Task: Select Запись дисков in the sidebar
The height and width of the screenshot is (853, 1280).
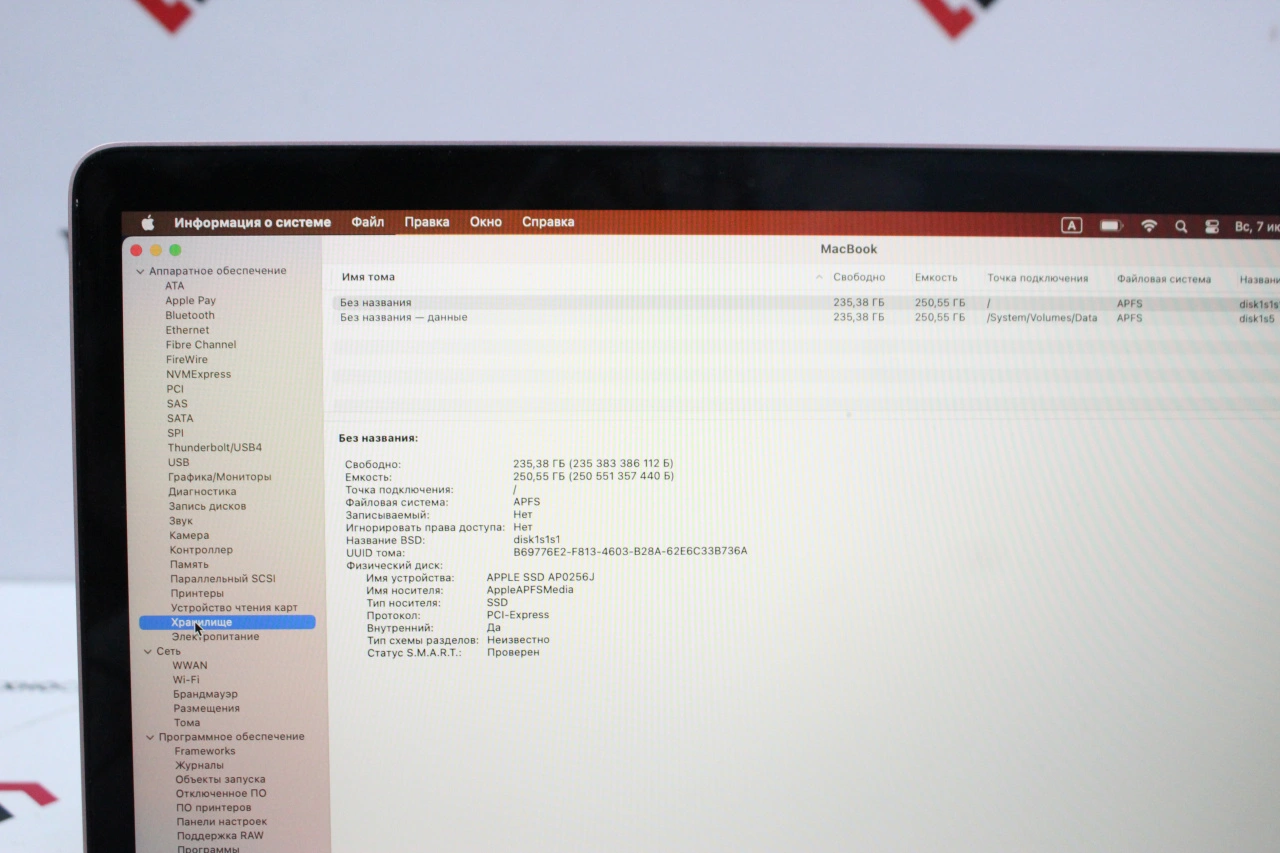Action: tap(207, 506)
